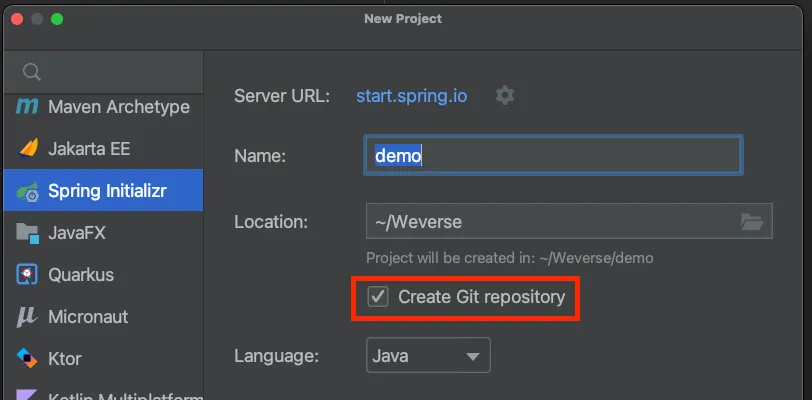Click the Quarkus logo icon

27,275
